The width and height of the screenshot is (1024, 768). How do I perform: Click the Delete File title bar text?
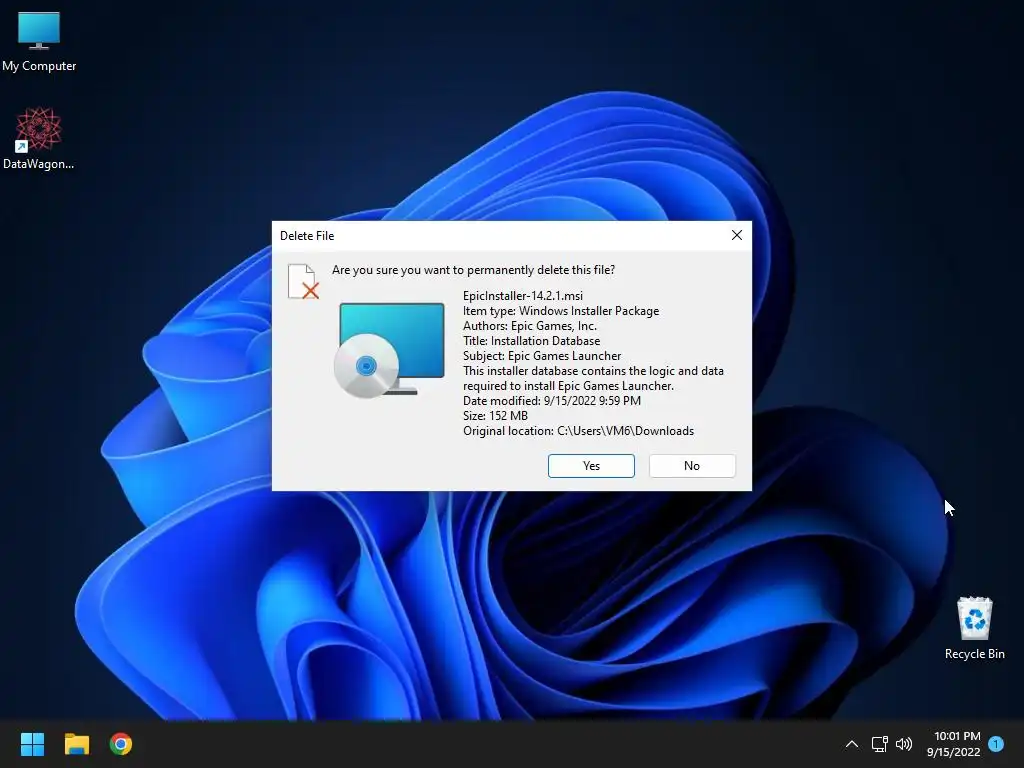tap(307, 236)
